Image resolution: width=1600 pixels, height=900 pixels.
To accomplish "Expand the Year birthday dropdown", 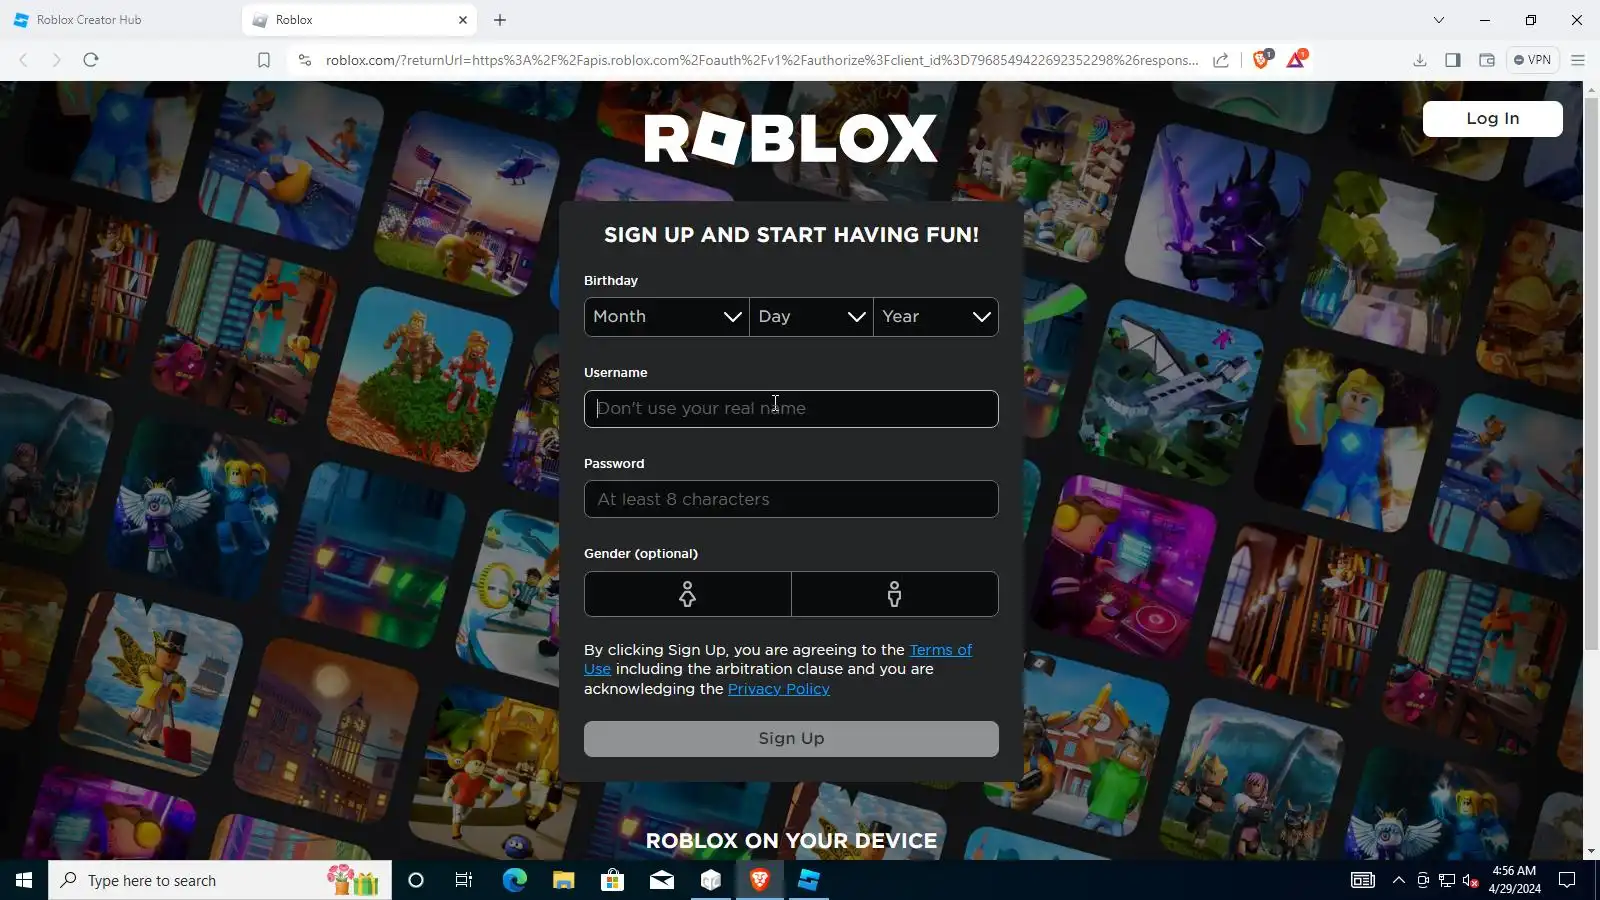I will point(936,317).
